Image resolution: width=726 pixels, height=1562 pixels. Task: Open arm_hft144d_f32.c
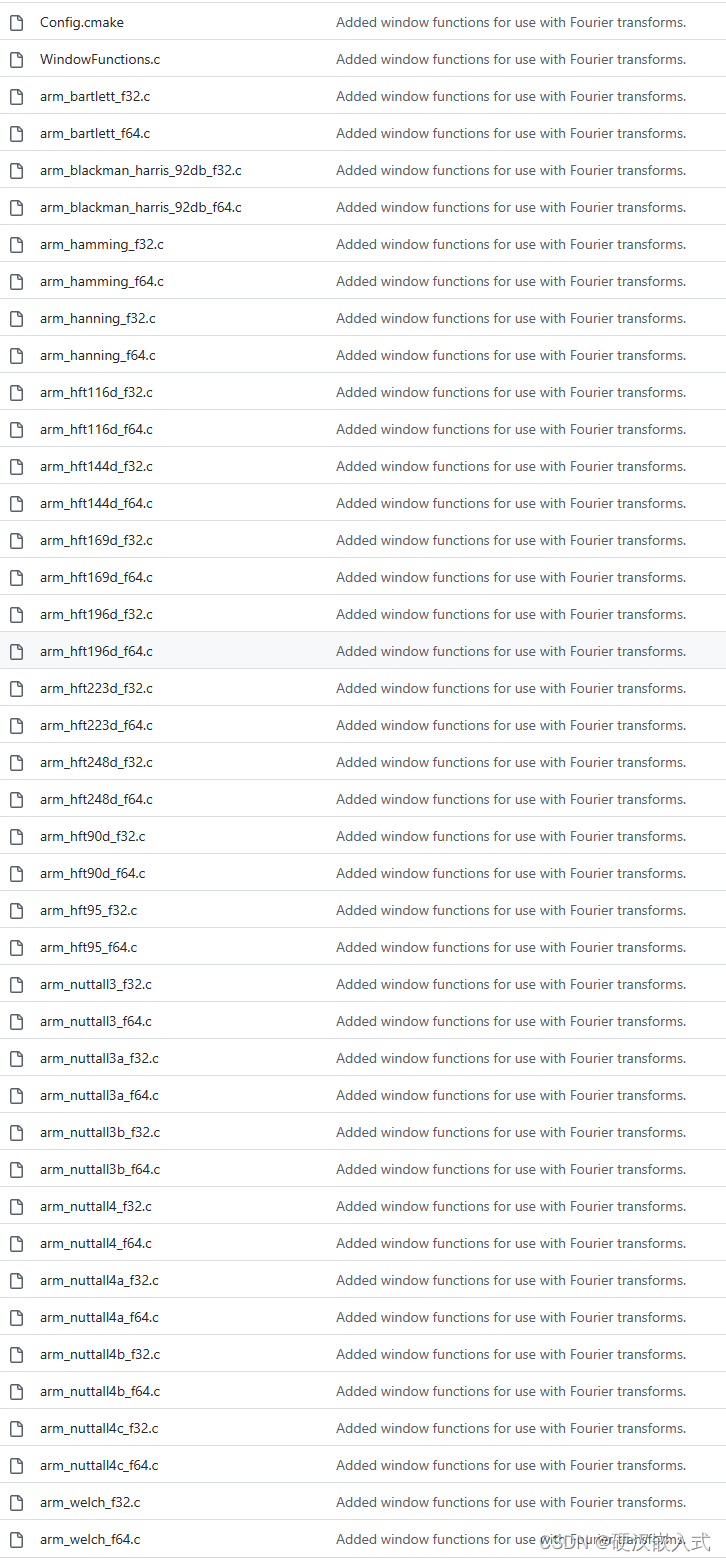click(97, 466)
